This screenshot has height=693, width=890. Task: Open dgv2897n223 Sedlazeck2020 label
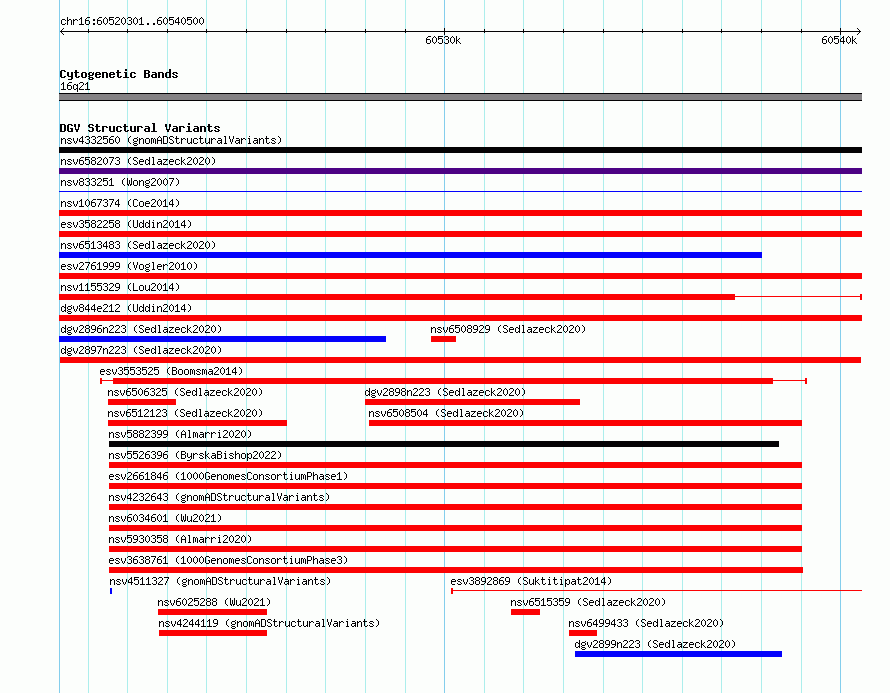pyautogui.click(x=141, y=350)
